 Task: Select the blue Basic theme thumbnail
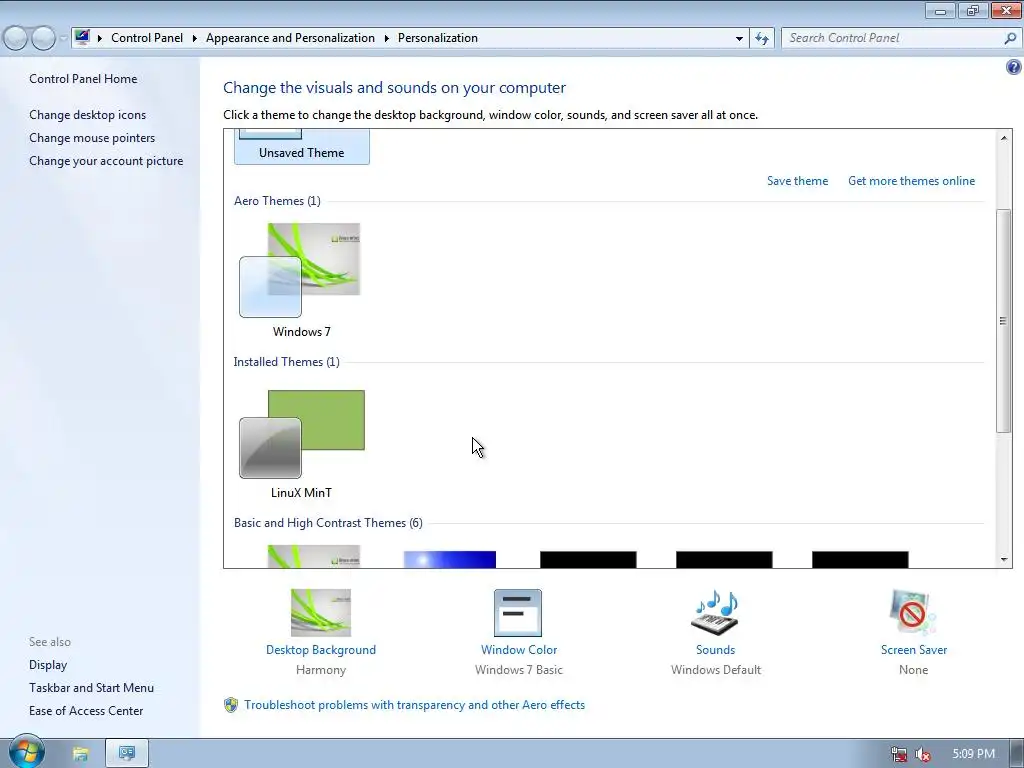coord(449,559)
